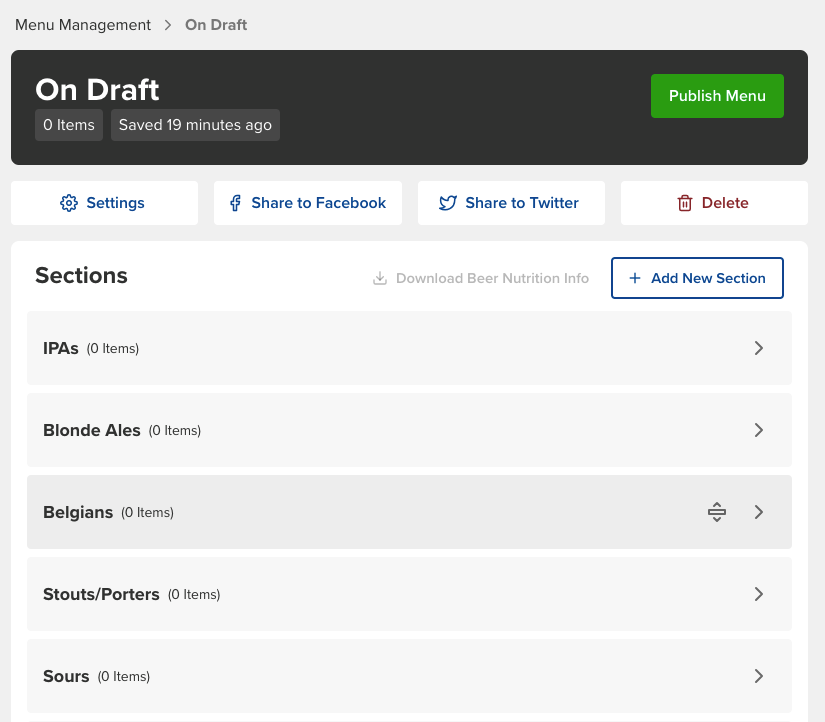Screen dimensions: 825x722
Task: Go back to Menu Management breadcrumb
Action: coord(83,25)
